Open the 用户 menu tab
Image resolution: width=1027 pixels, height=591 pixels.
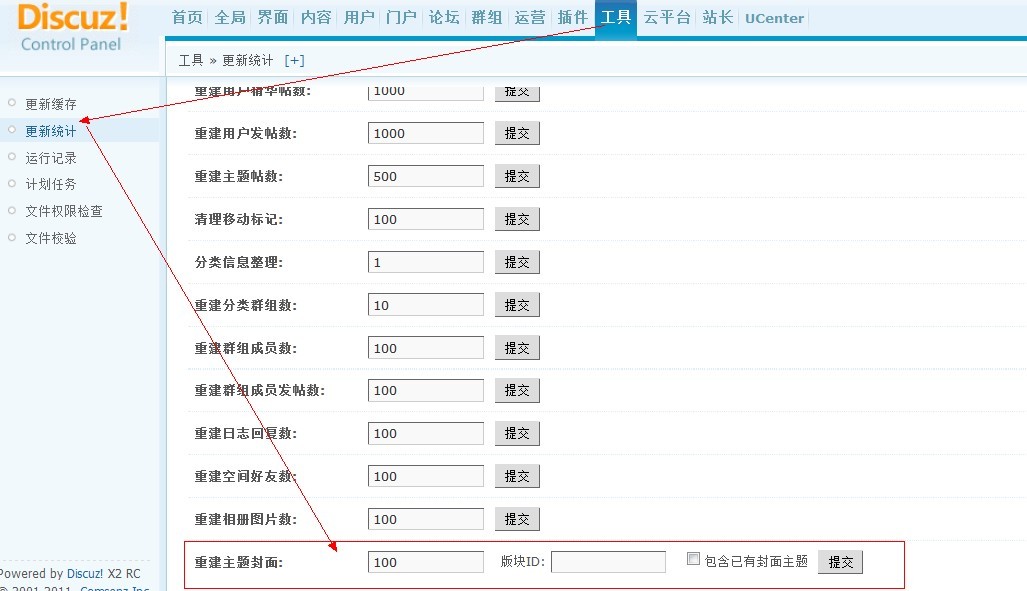click(x=359, y=17)
